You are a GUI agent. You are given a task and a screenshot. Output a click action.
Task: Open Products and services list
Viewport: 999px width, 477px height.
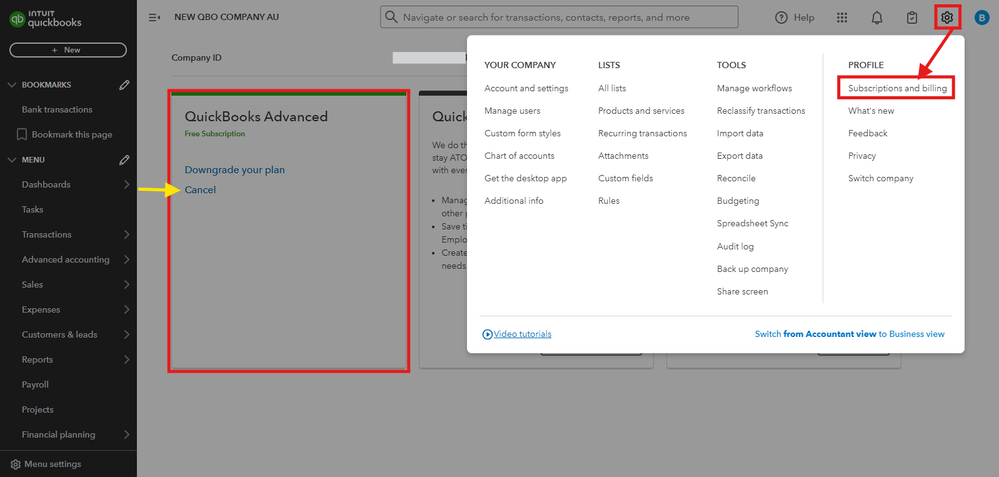[641, 111]
